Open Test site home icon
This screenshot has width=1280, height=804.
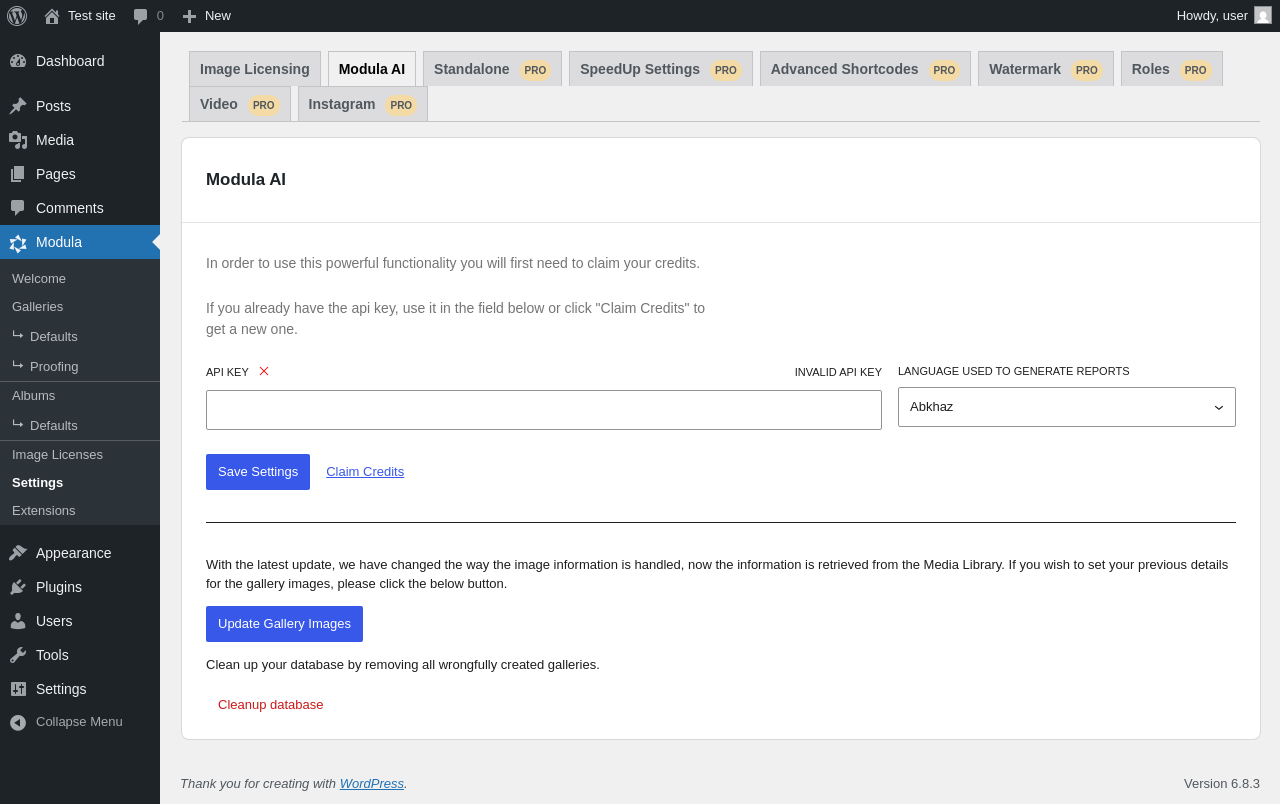52,16
